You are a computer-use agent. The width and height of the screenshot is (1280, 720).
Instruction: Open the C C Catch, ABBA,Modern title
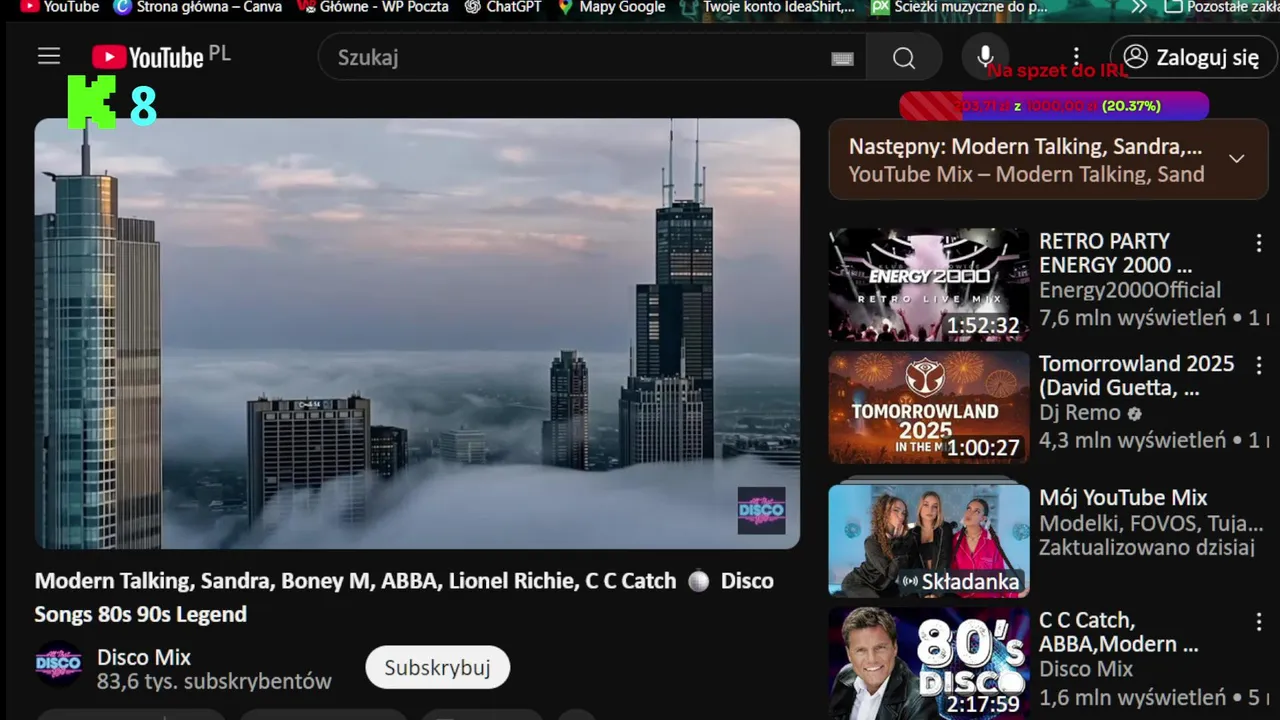[1118, 632]
